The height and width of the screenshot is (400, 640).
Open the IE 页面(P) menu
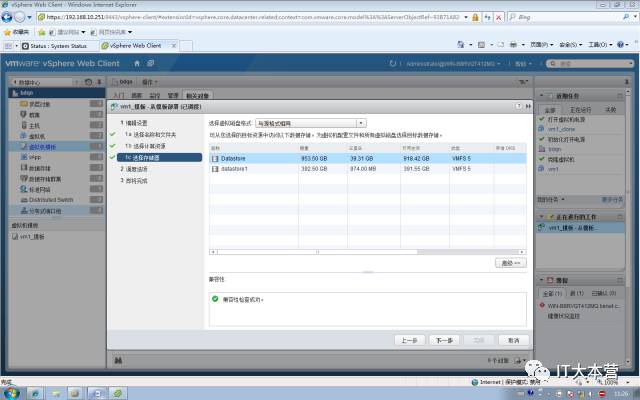click(542, 44)
